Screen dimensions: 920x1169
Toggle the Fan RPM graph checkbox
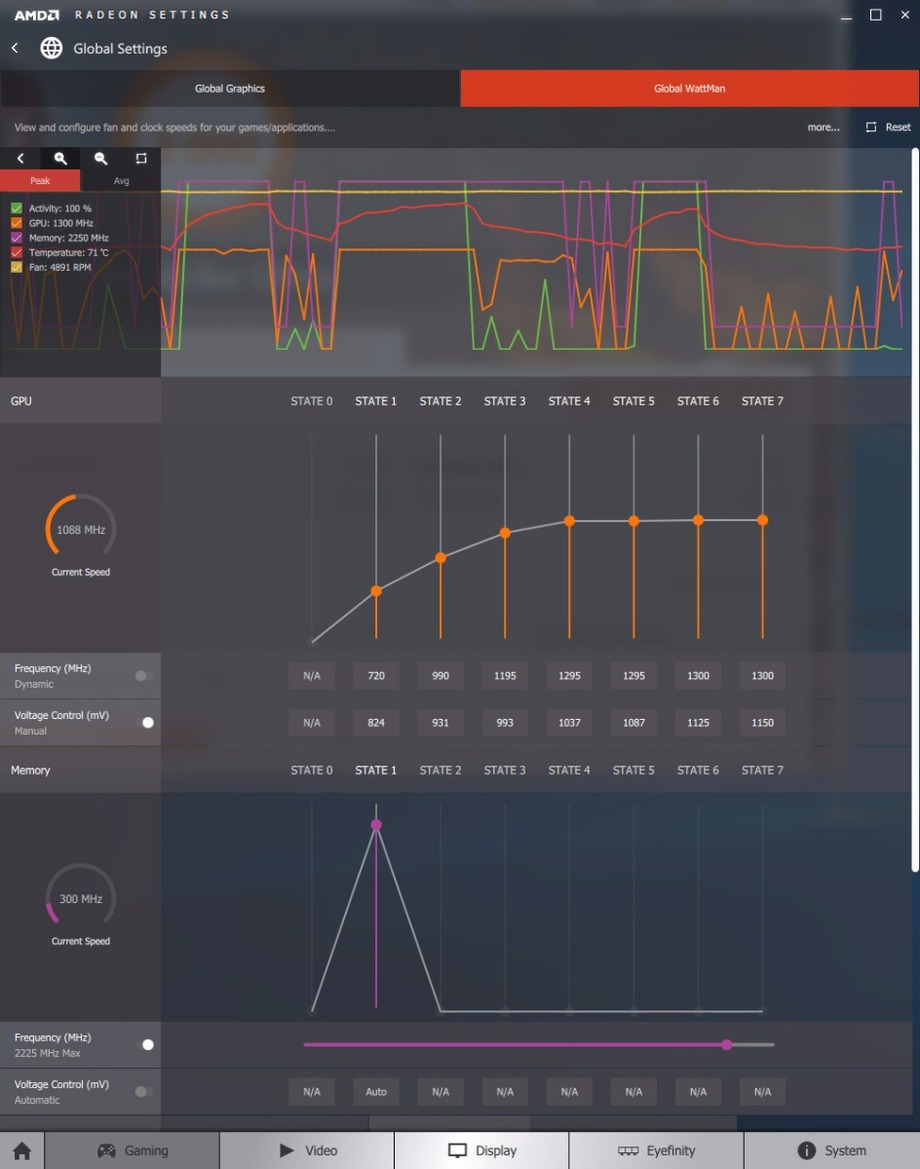point(16,267)
